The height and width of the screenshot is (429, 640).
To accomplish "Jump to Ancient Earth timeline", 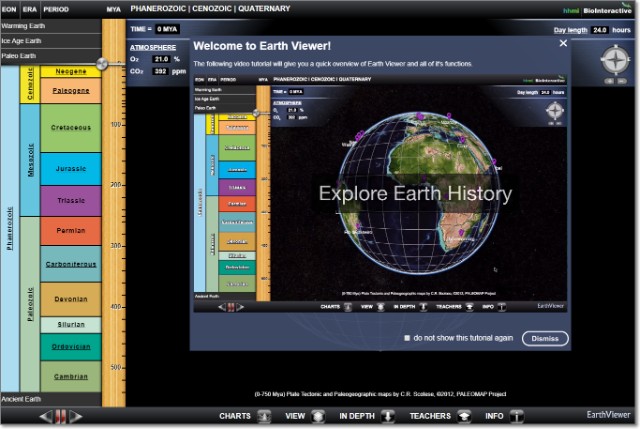I will click(x=50, y=400).
